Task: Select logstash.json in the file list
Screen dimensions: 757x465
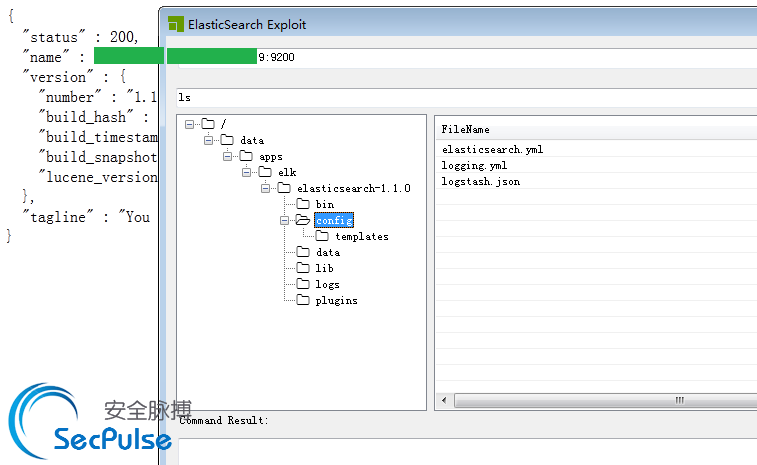Action: [481, 182]
